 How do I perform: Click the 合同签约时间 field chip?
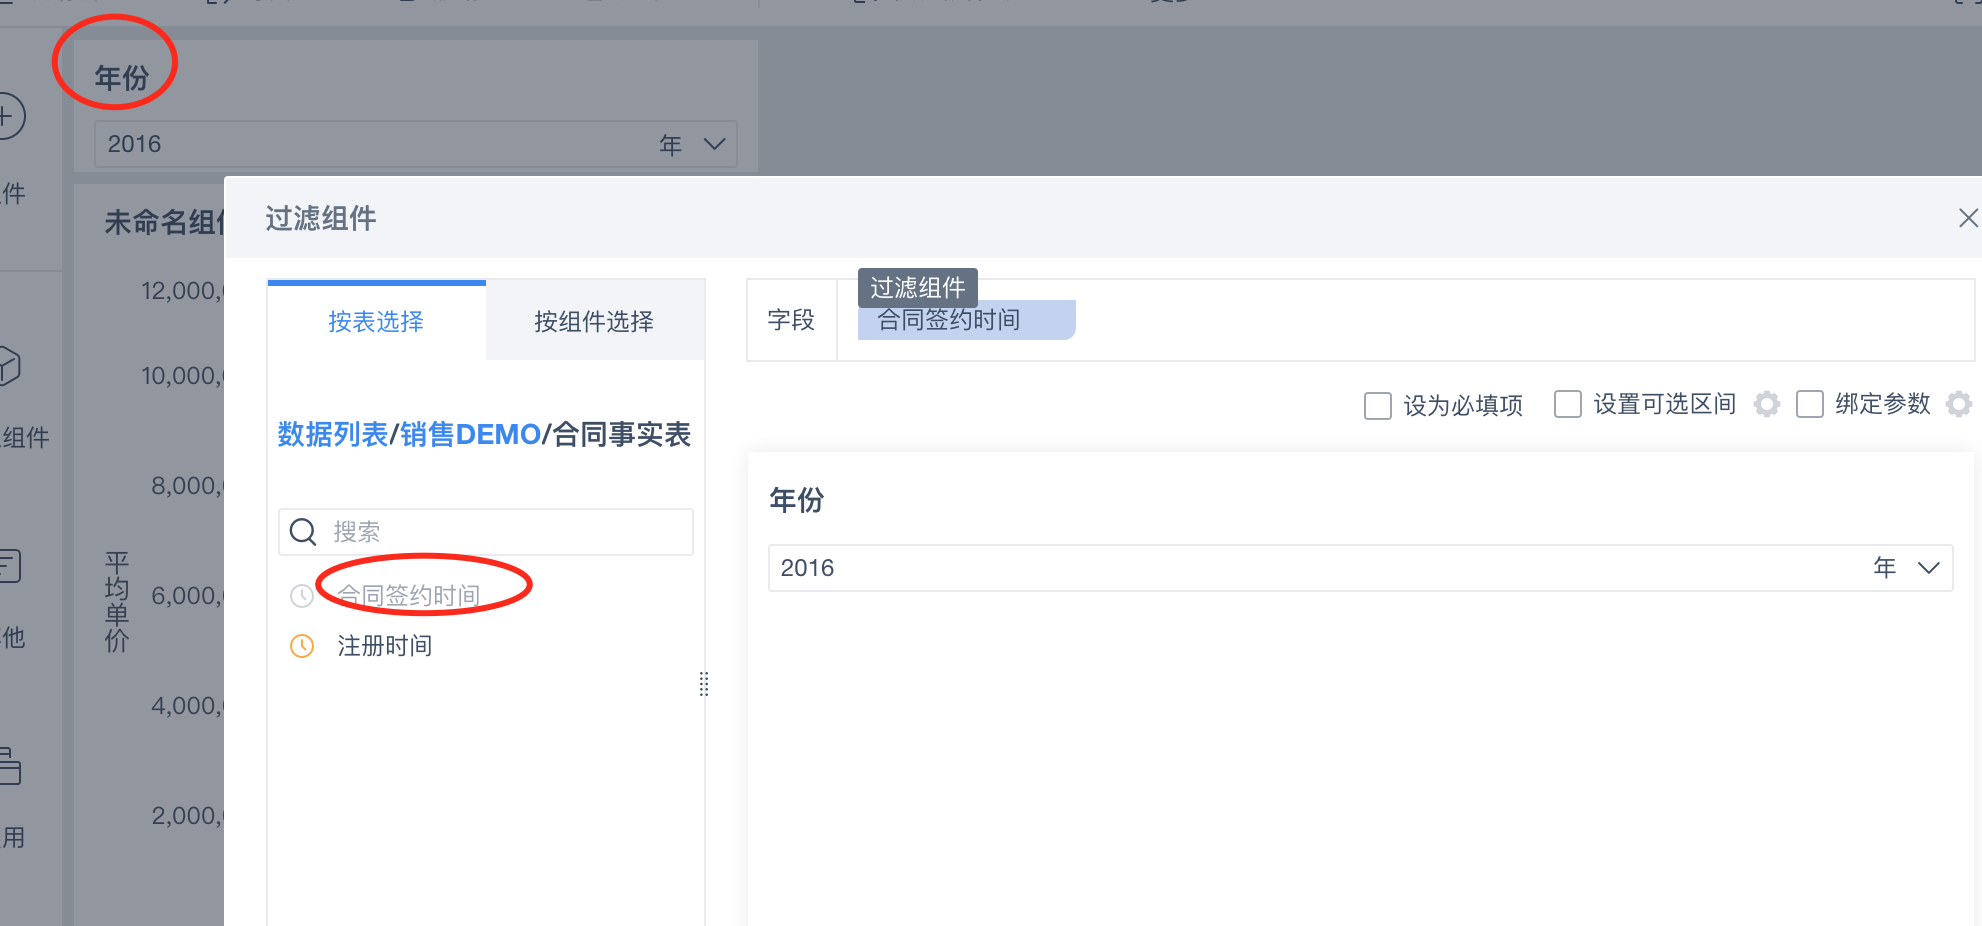[966, 320]
